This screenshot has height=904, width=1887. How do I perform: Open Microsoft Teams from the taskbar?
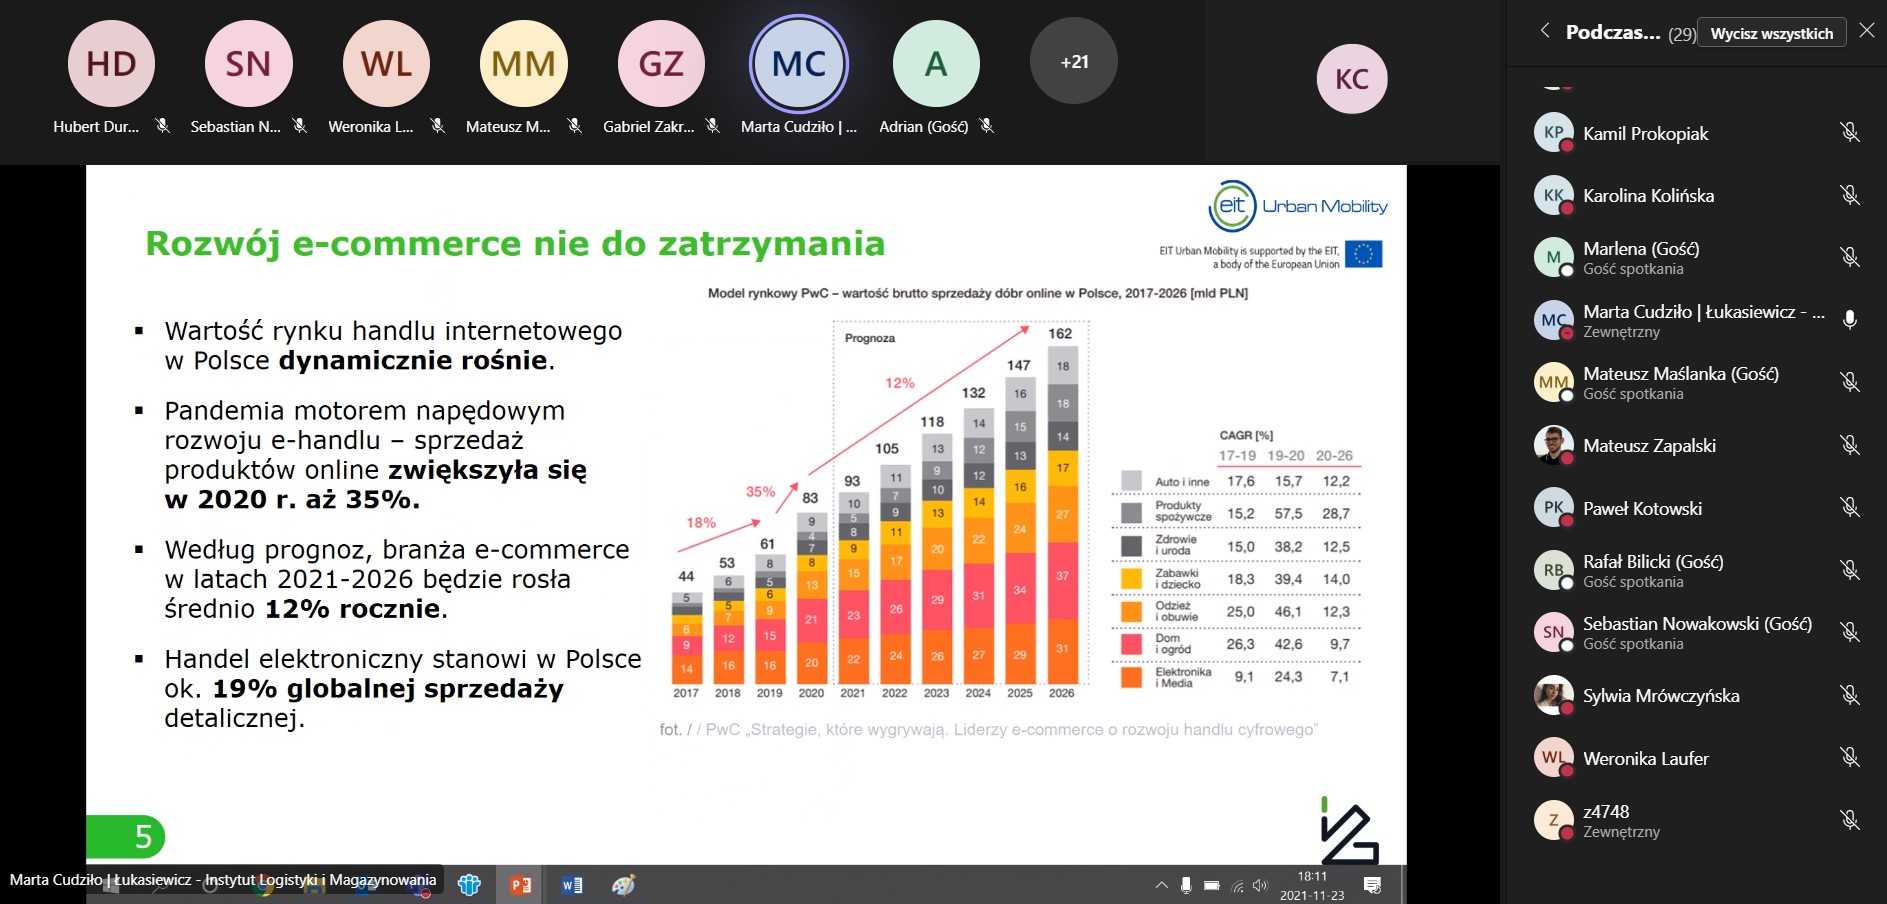pos(470,885)
